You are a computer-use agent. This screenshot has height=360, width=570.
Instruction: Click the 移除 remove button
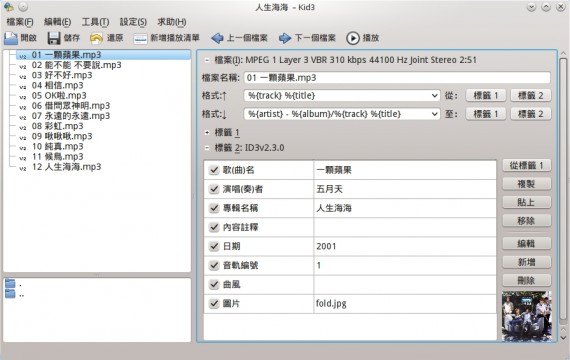click(526, 221)
